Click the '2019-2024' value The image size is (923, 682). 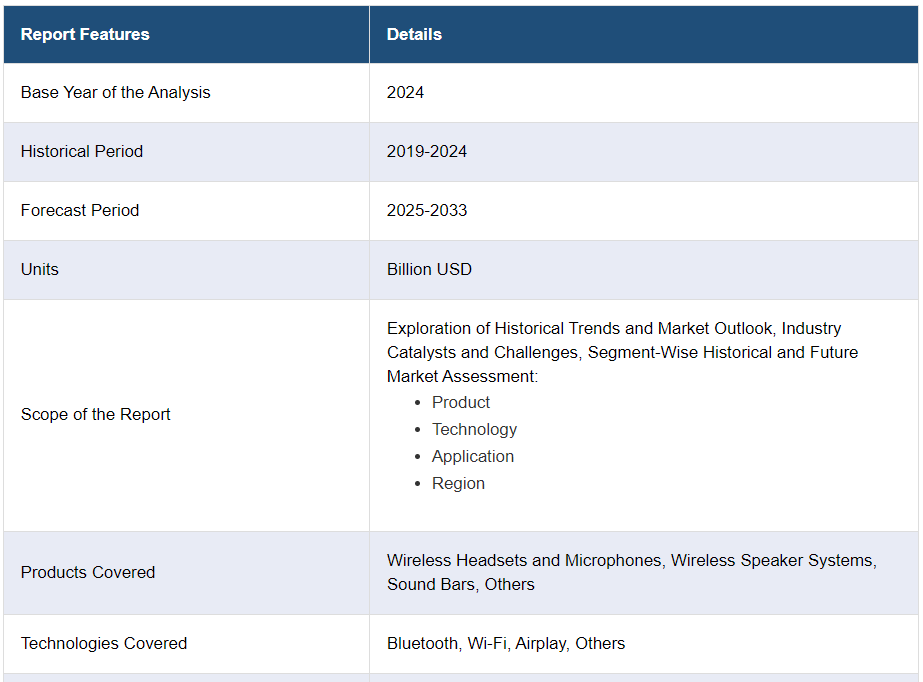[427, 151]
